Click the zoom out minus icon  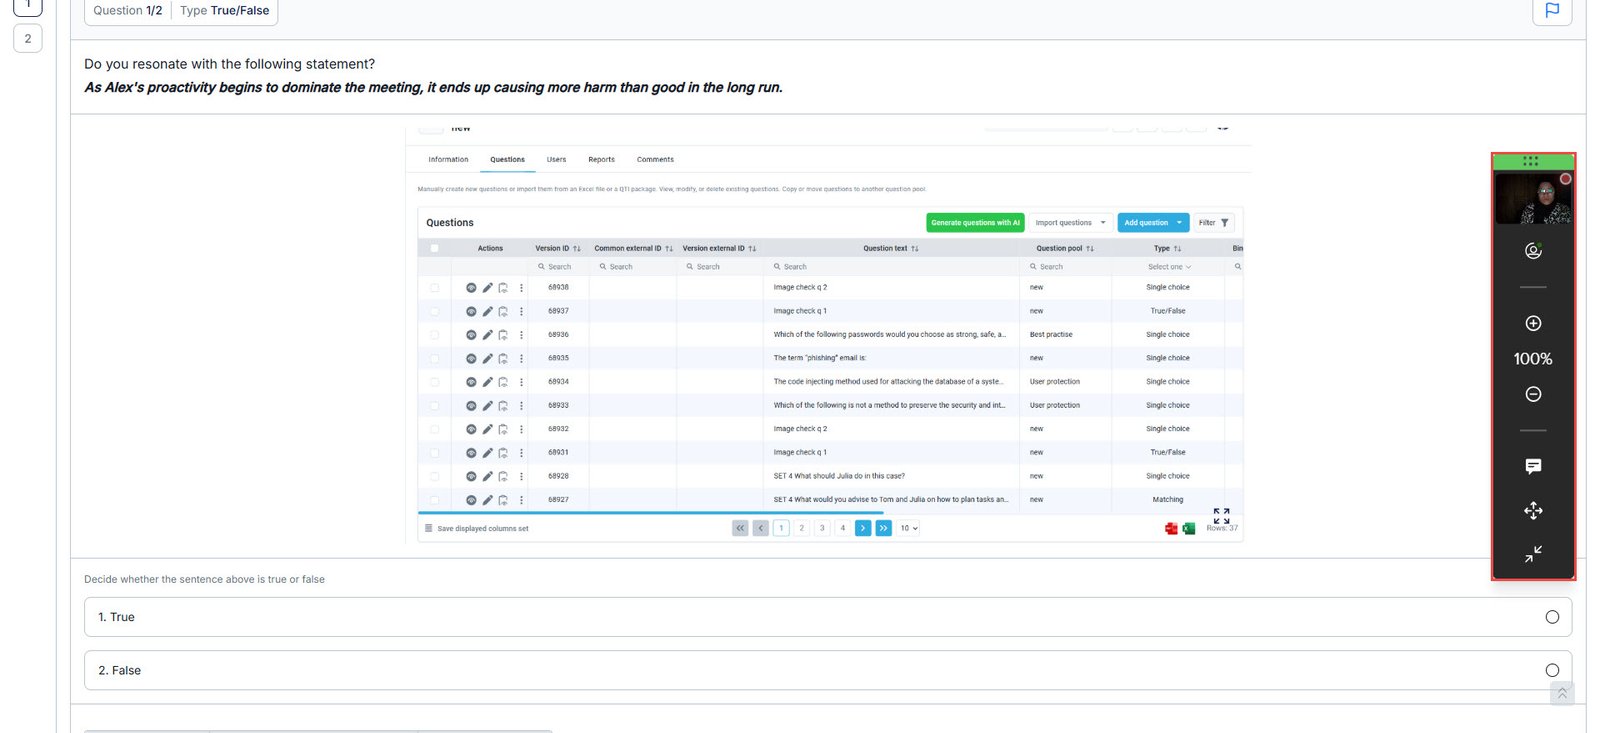(x=1532, y=394)
